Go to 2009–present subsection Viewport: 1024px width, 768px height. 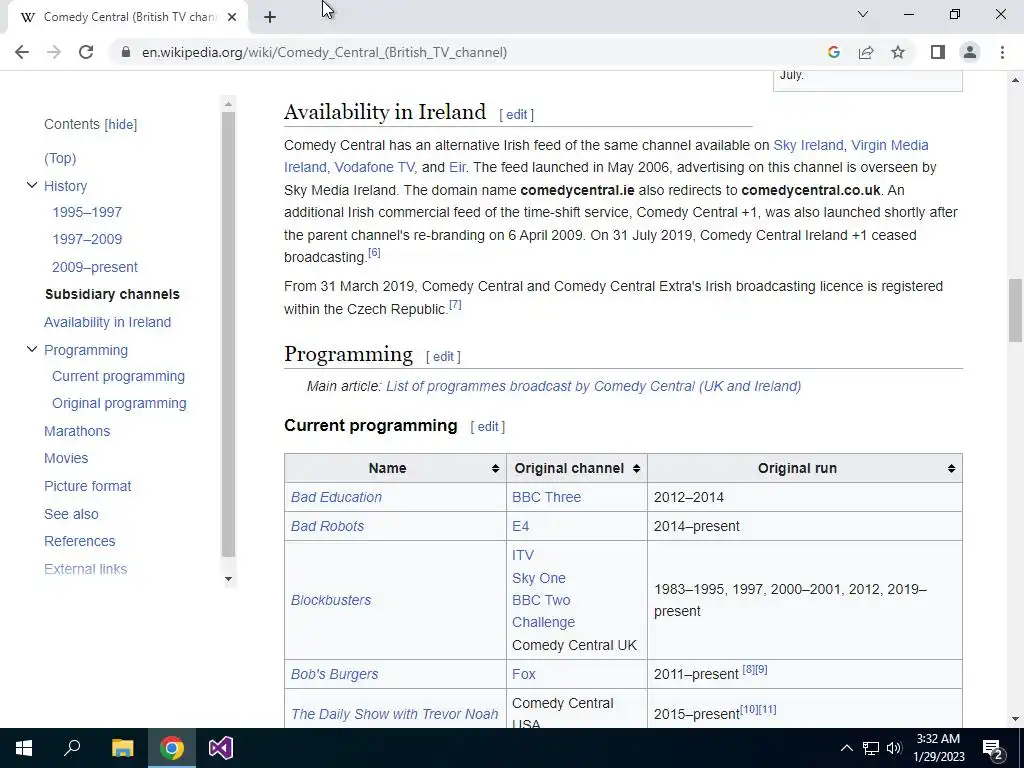[x=95, y=267]
